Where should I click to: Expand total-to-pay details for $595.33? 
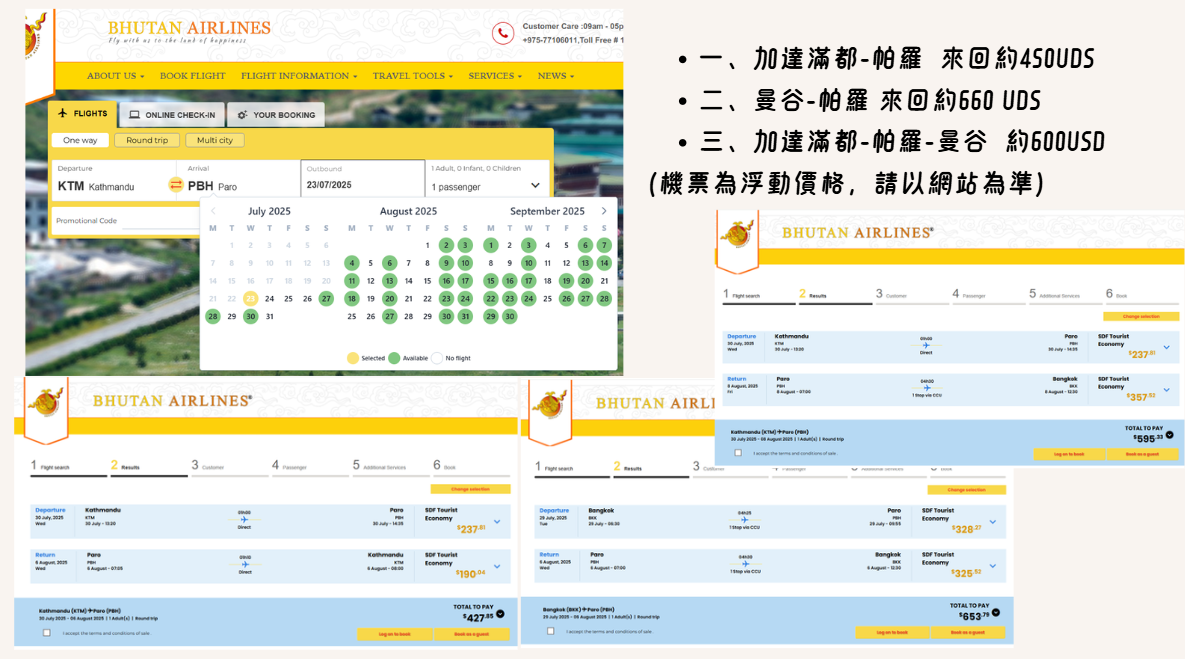1170,435
